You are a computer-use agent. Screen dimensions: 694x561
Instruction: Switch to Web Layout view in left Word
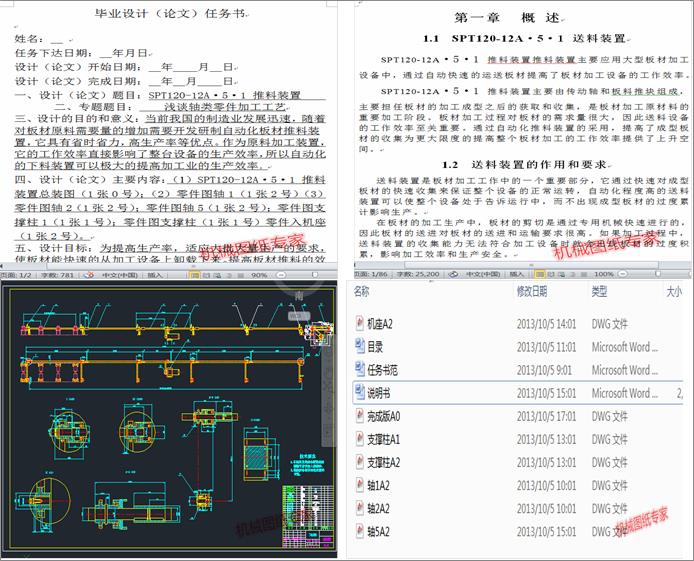click(218, 275)
